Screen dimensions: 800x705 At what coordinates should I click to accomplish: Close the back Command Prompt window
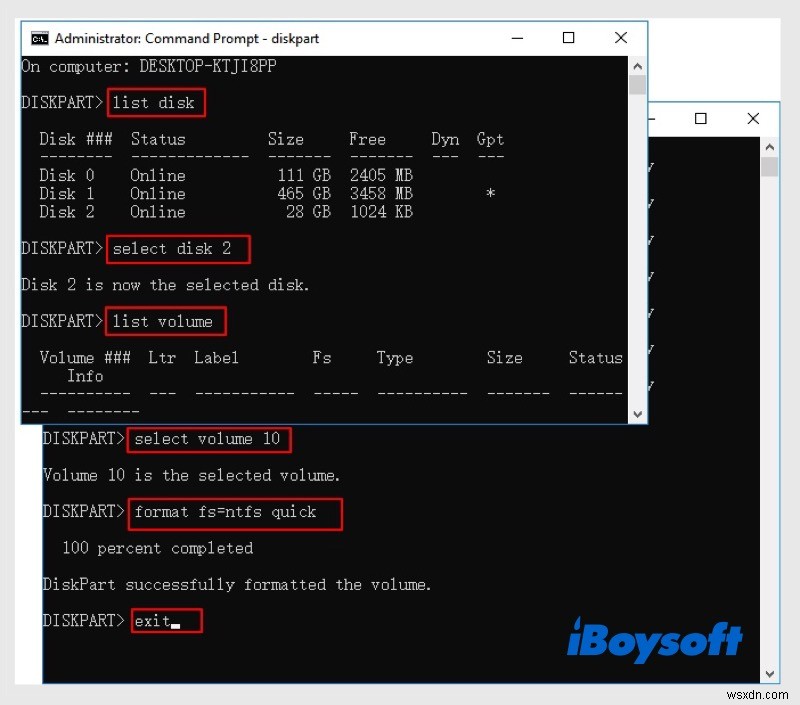tap(753, 119)
